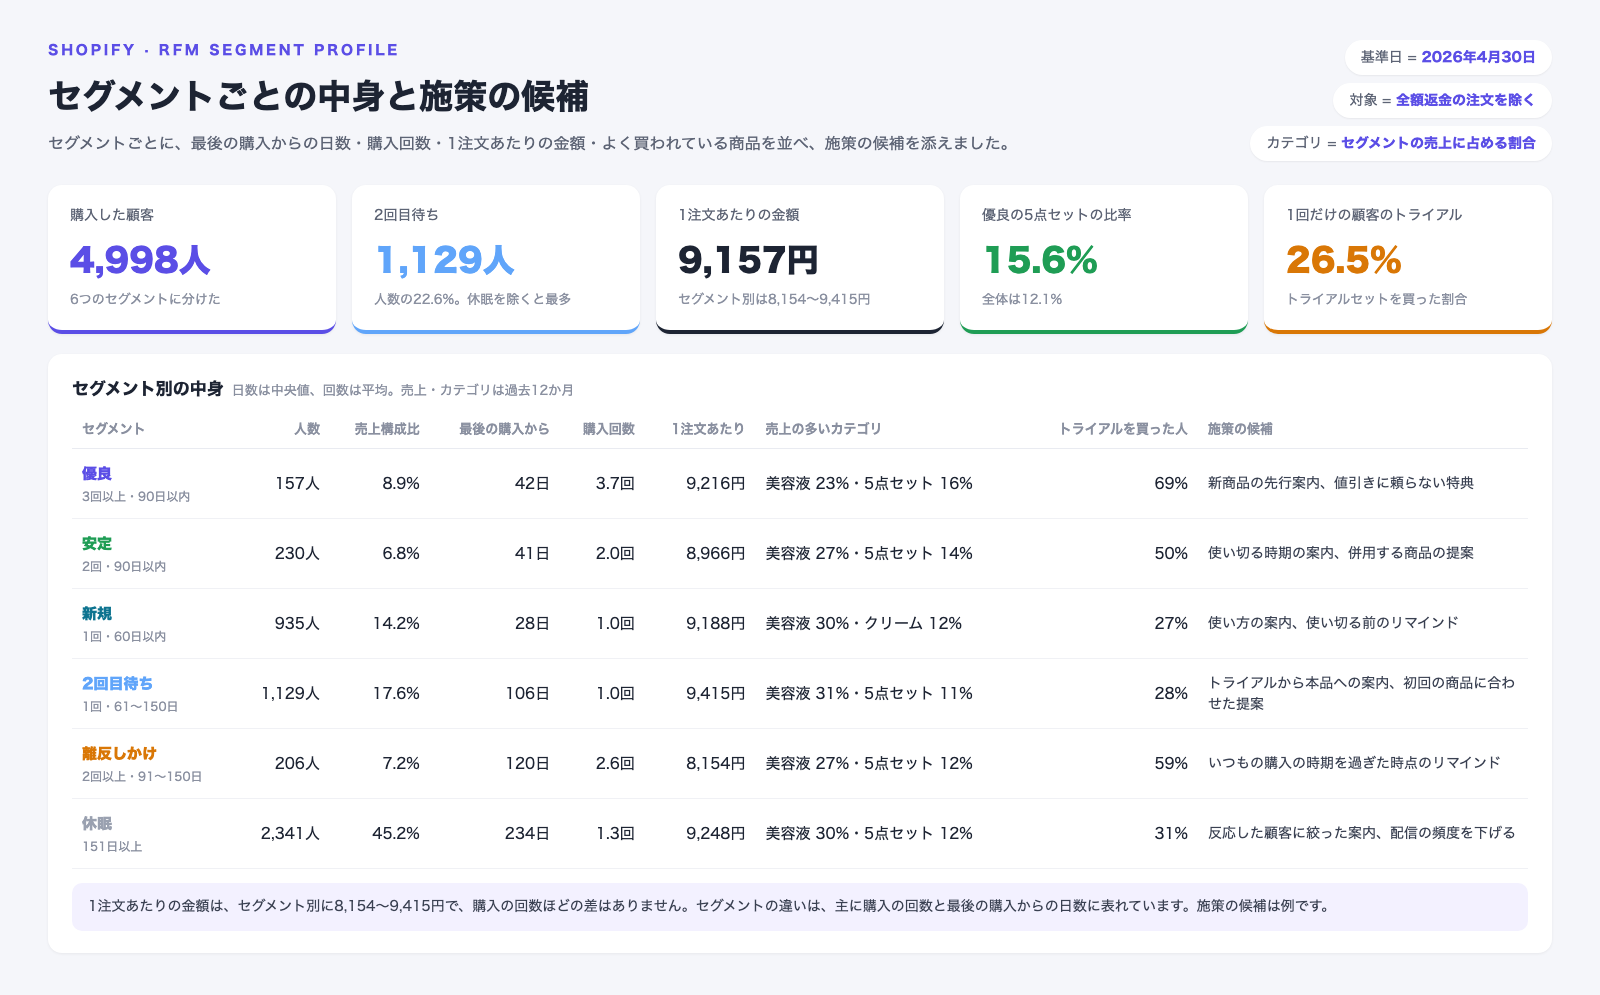The height and width of the screenshot is (995, 1600).
Task: Click いつもの購入の時期を過ぎた時点のリマインド text
Action: (x=1355, y=764)
